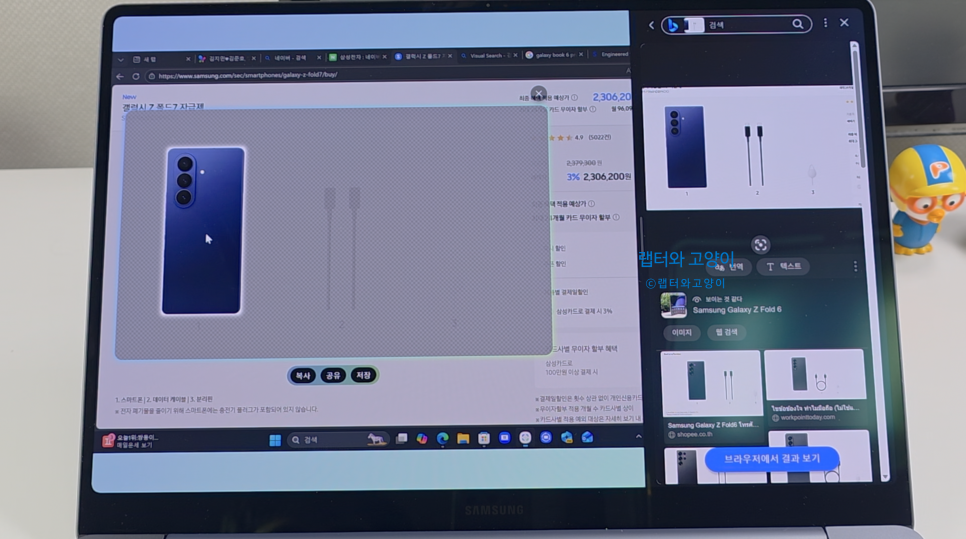
Task: Open the captured phone image thumbnail in the side panel
Action: point(752,148)
